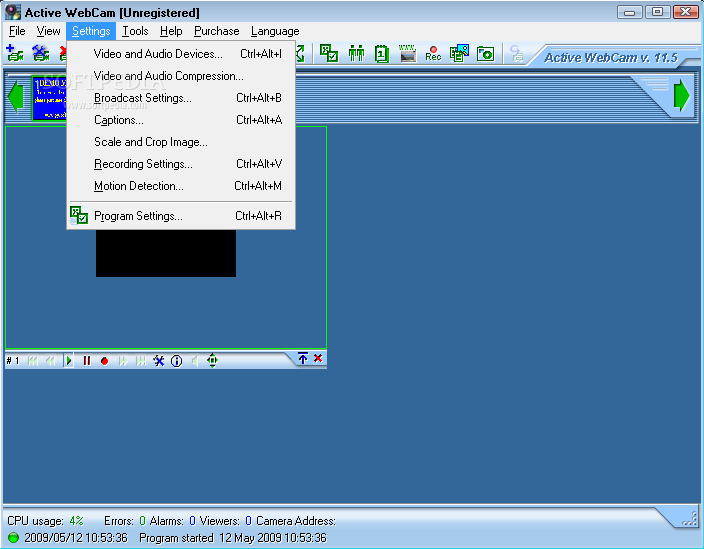
Task: Click the numbered page toolbar icon
Action: coord(382,53)
